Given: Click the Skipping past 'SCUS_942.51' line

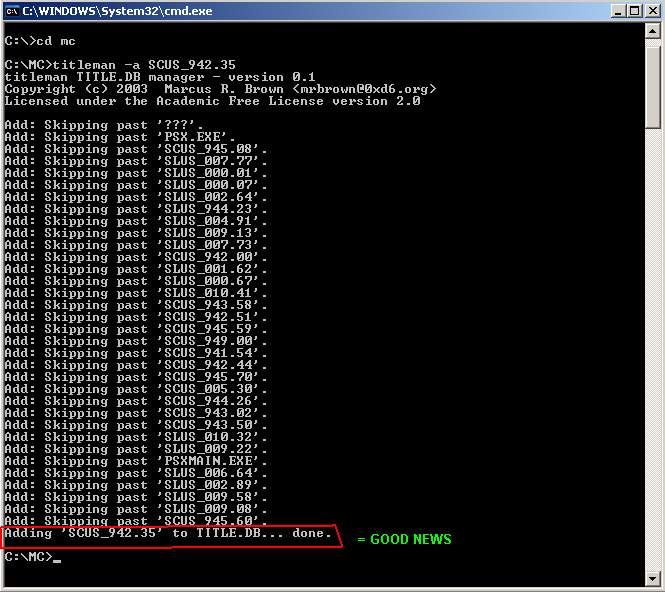Looking at the screenshot, I should (x=136, y=317).
